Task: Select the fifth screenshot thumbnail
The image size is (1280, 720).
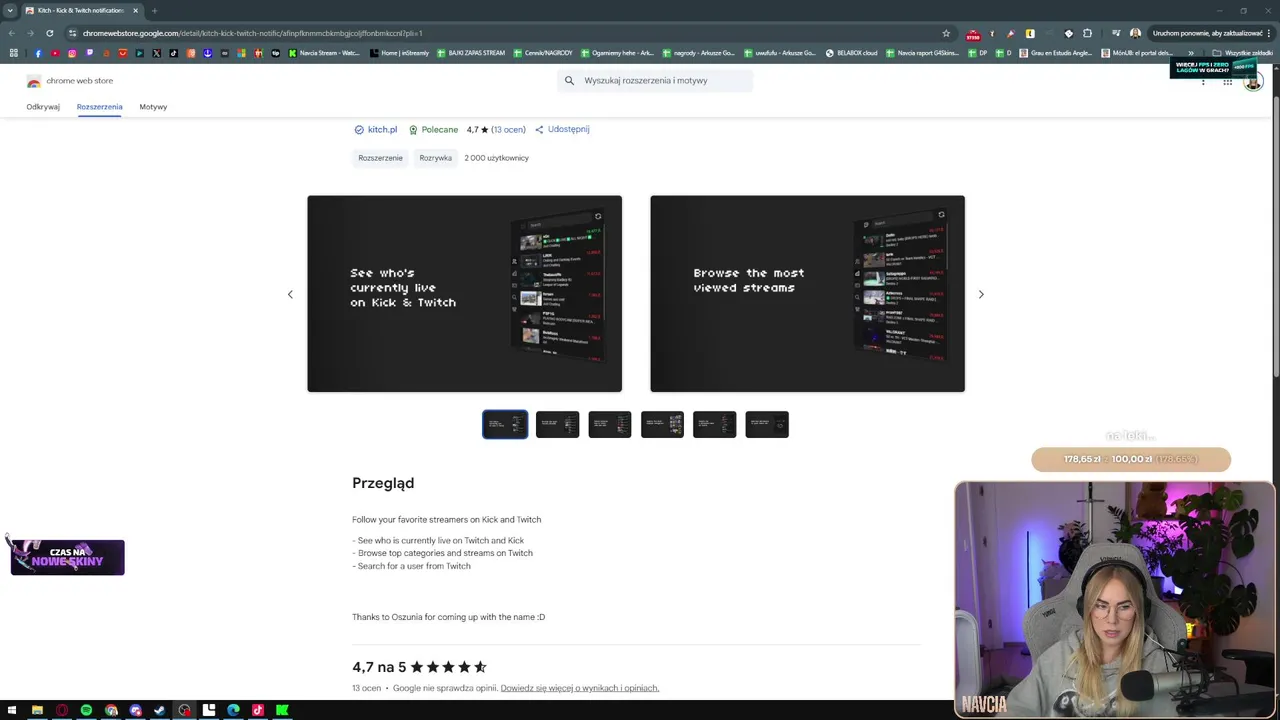Action: tap(715, 424)
